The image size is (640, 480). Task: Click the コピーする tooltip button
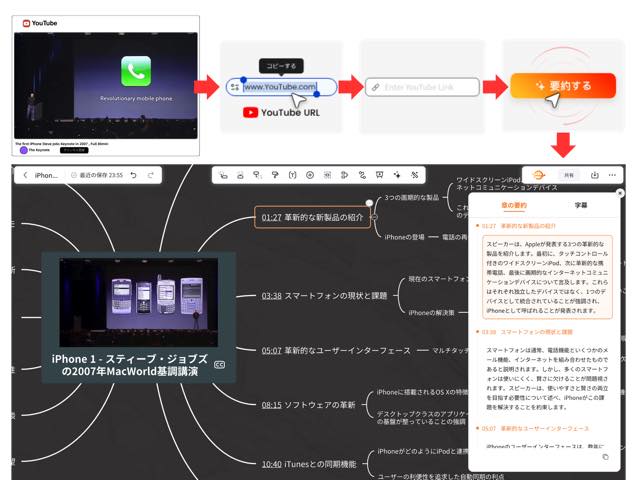click(281, 66)
